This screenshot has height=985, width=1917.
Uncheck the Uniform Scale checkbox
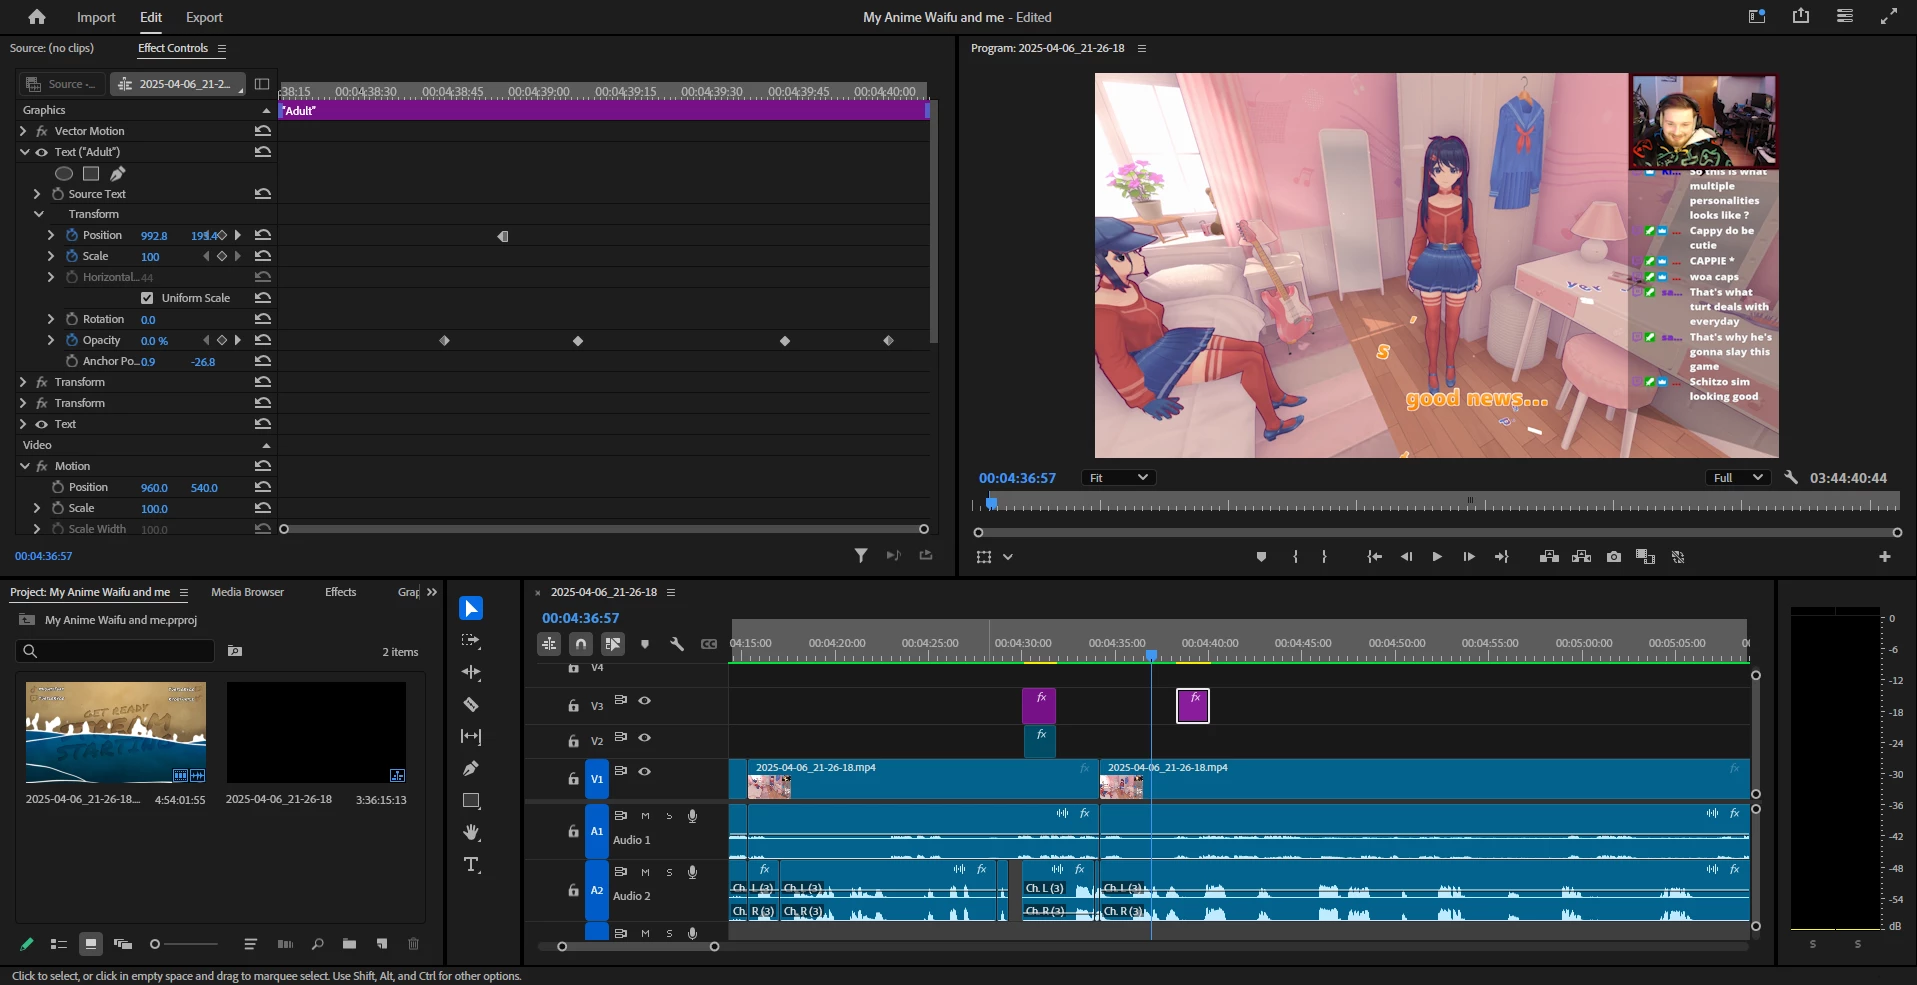coord(147,298)
